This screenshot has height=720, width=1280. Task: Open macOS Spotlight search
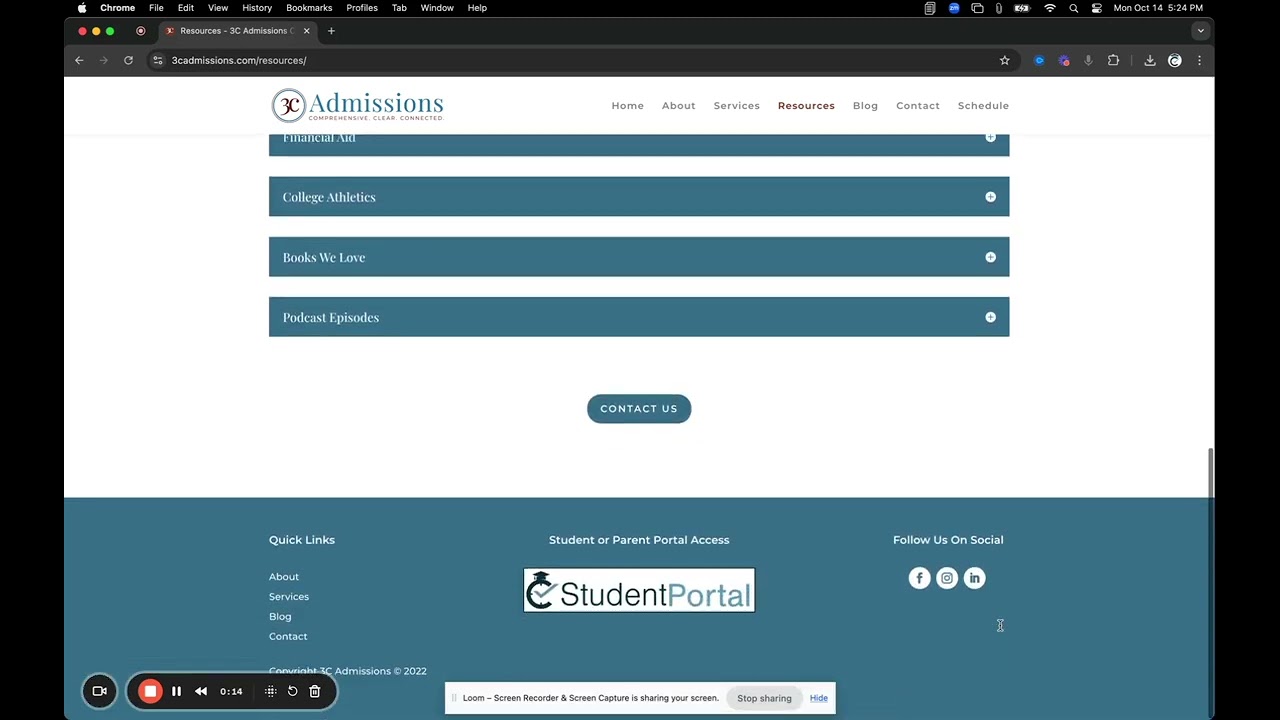coord(1073,8)
